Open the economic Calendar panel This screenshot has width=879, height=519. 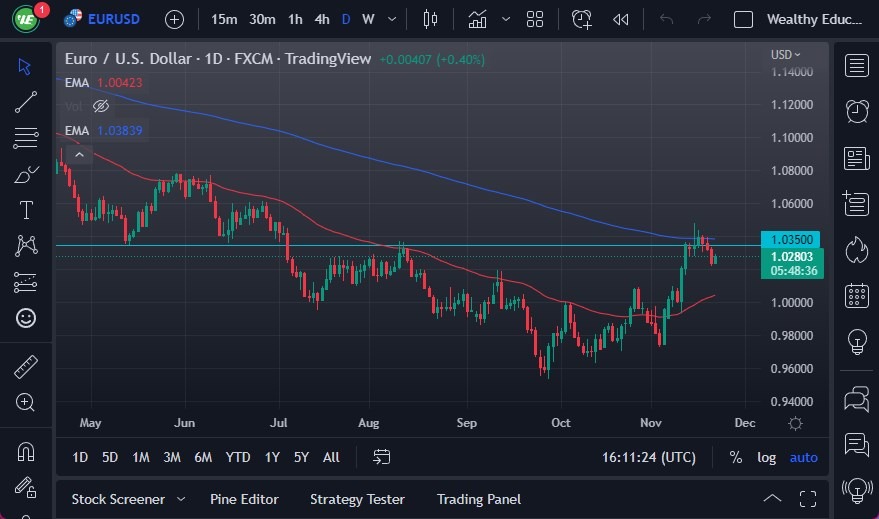856,295
